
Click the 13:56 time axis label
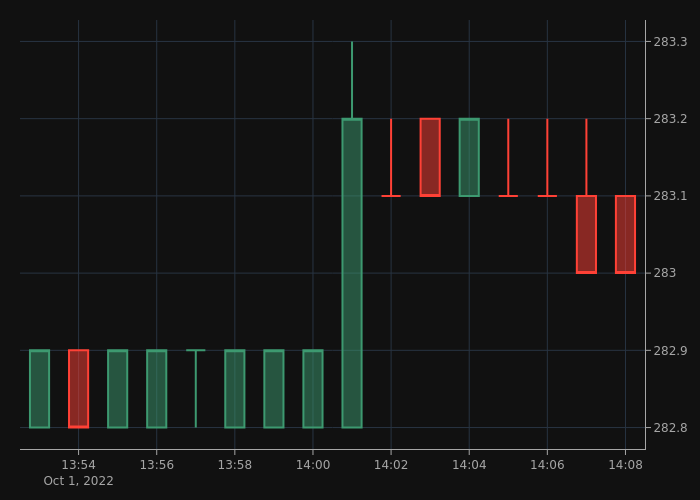(x=157, y=465)
